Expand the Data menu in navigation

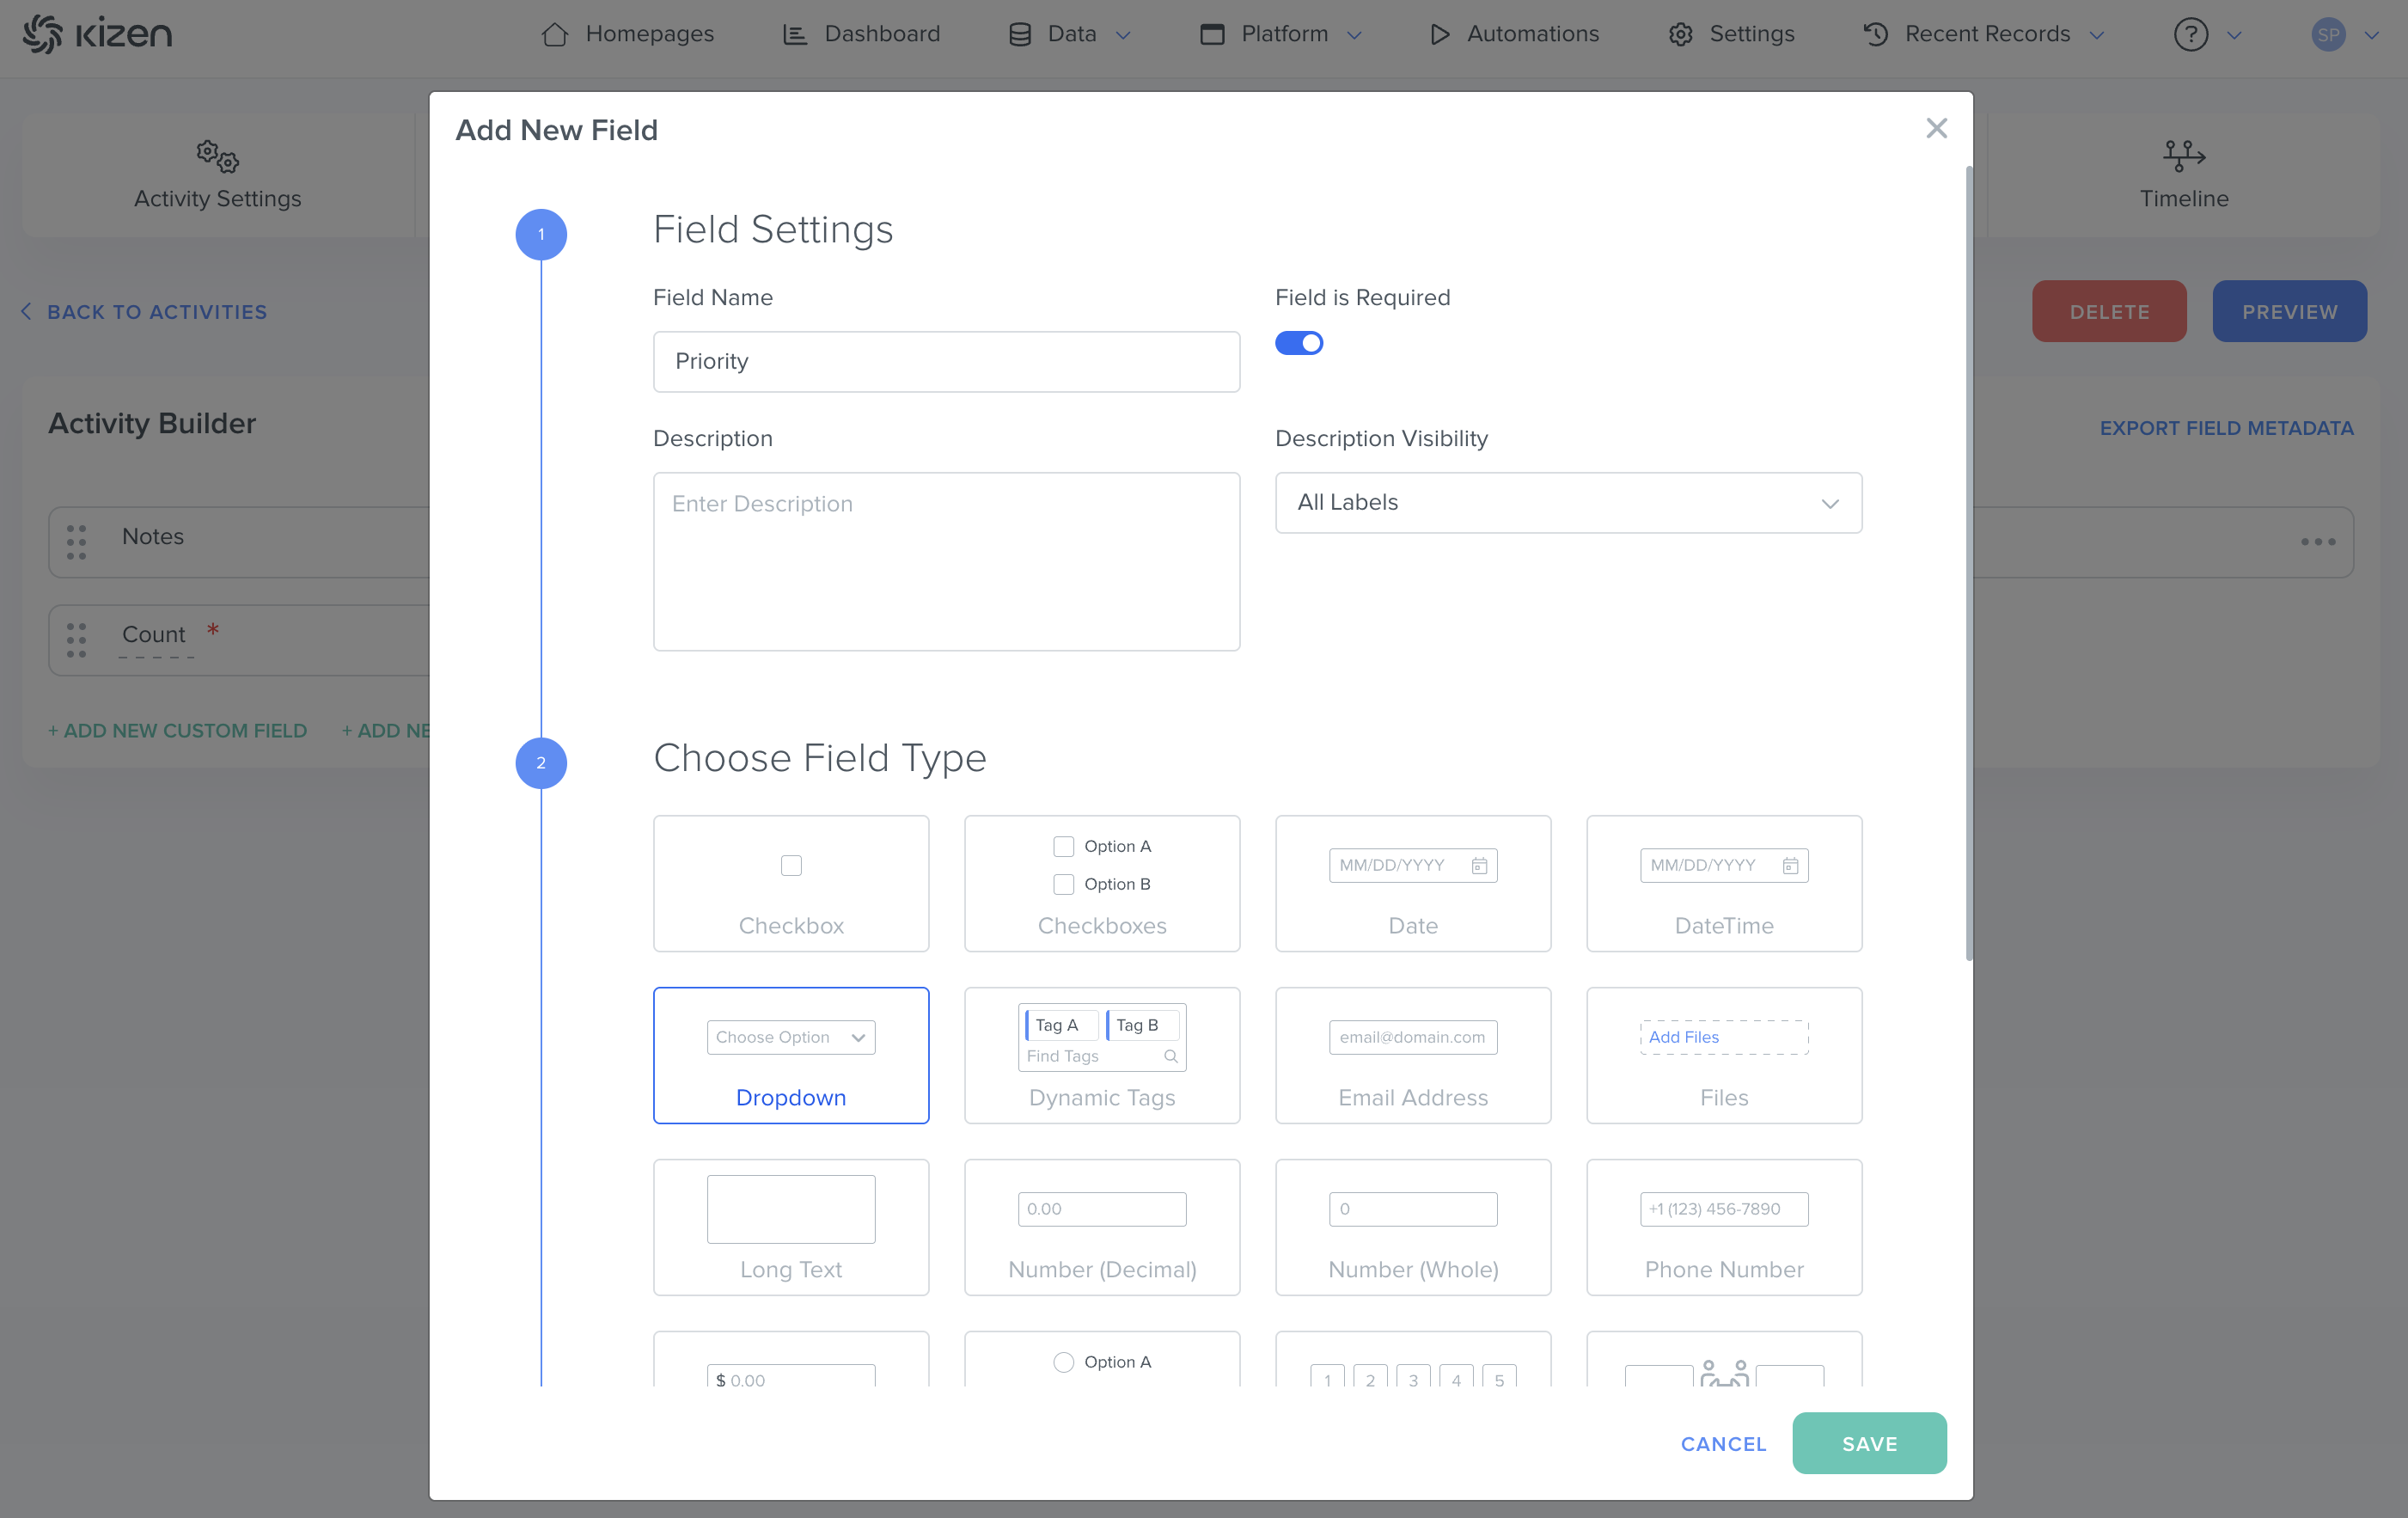1070,34
